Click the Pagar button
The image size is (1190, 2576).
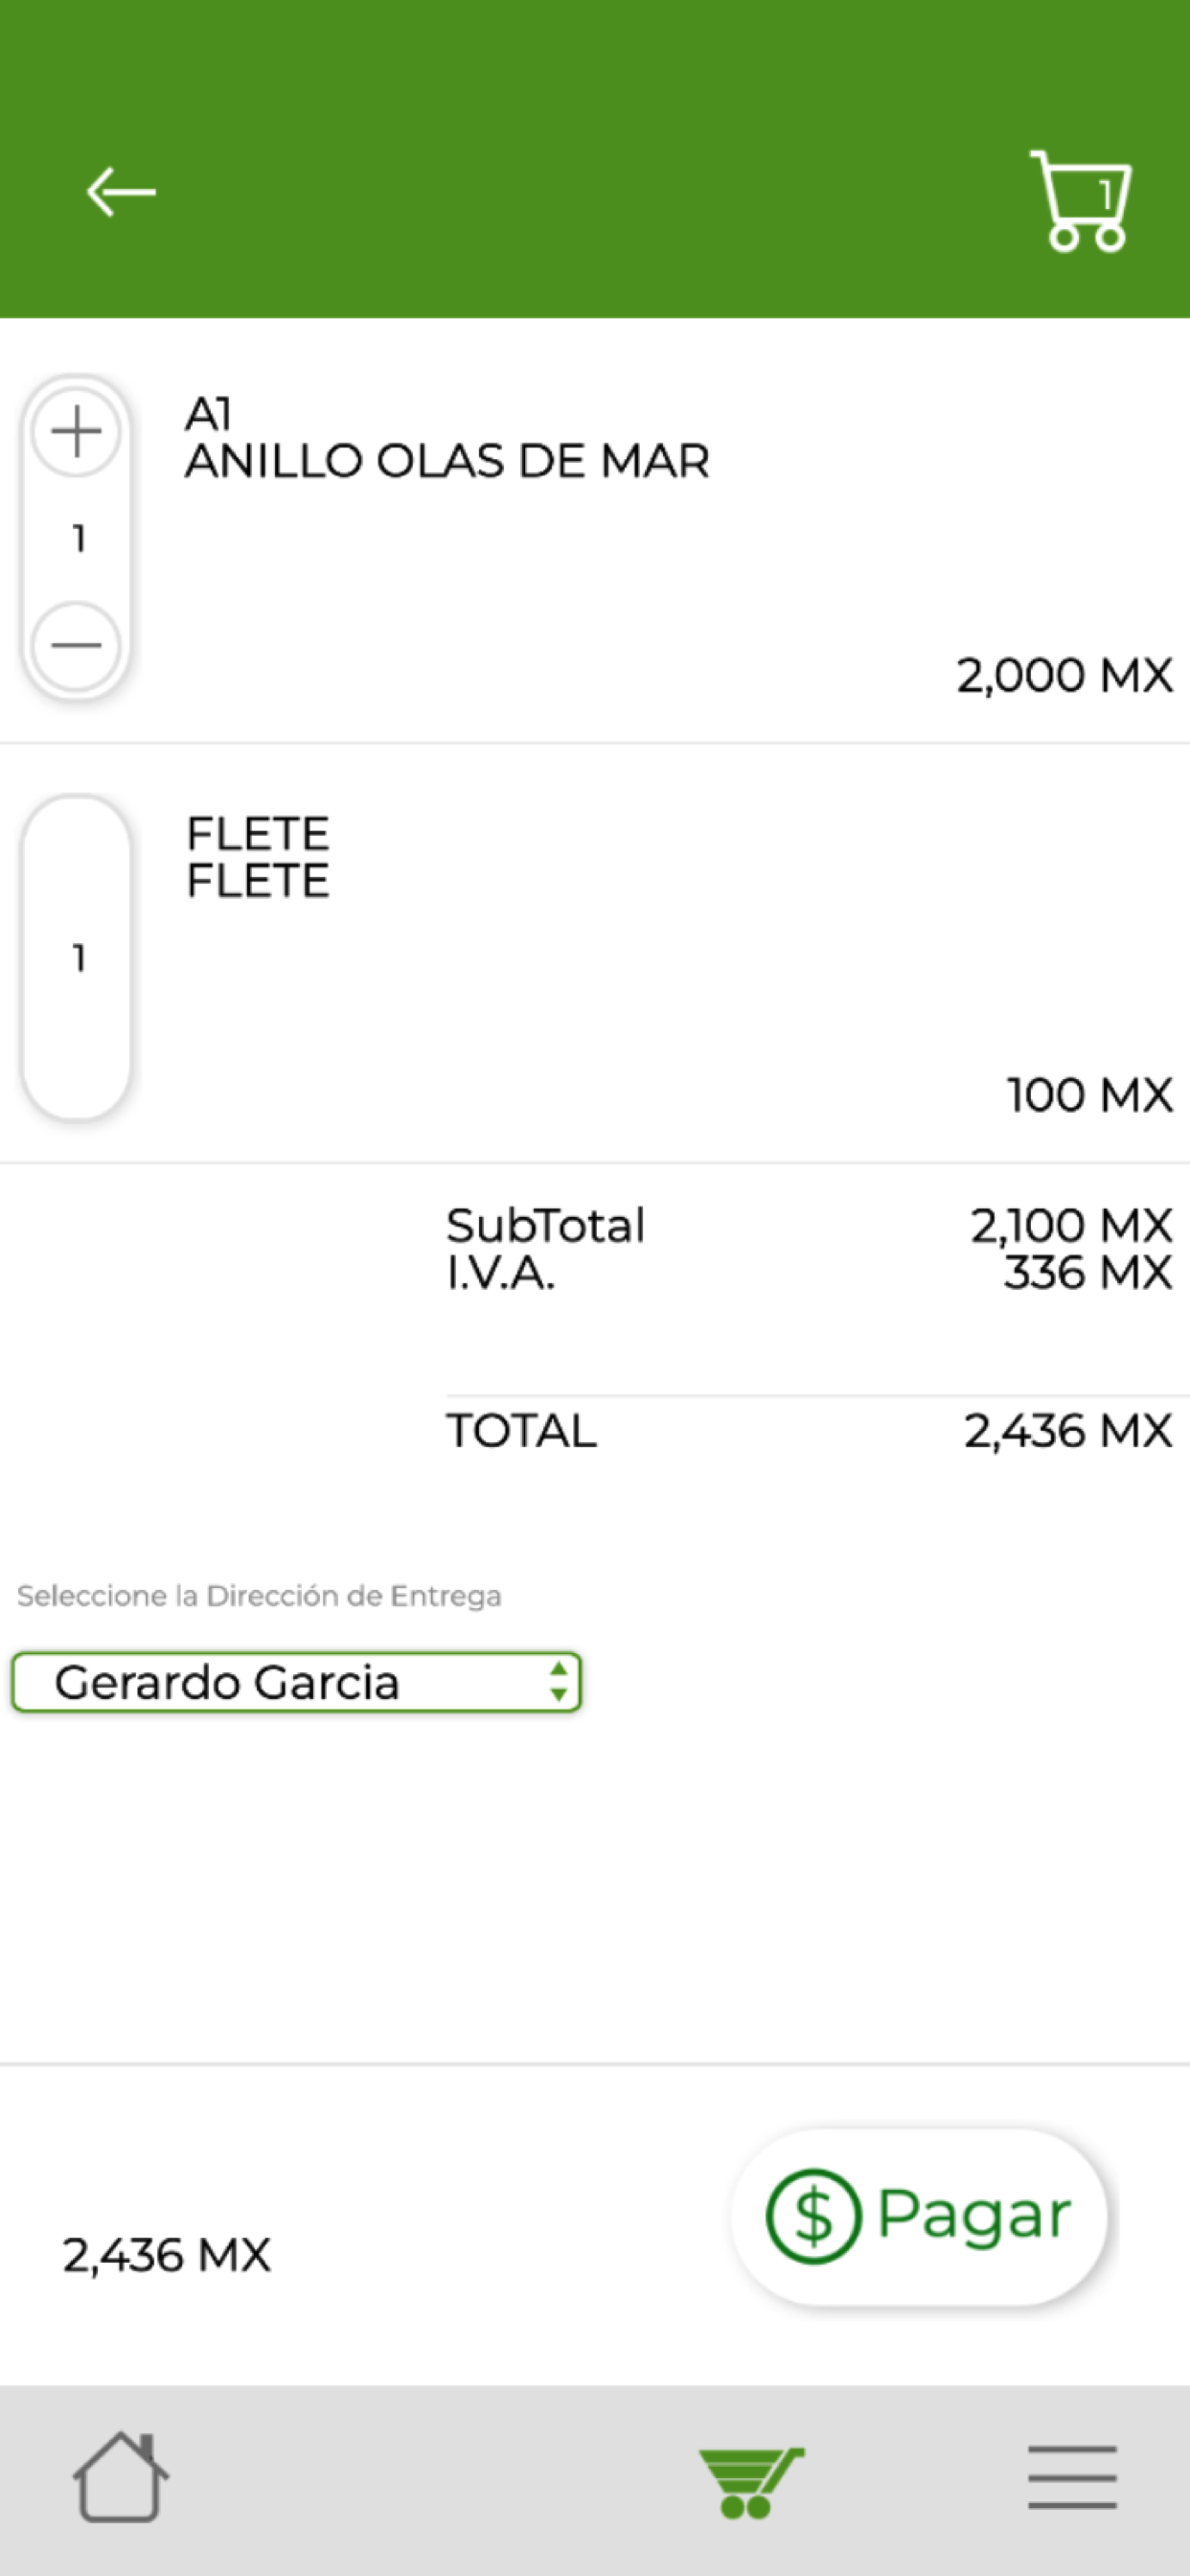click(919, 2217)
